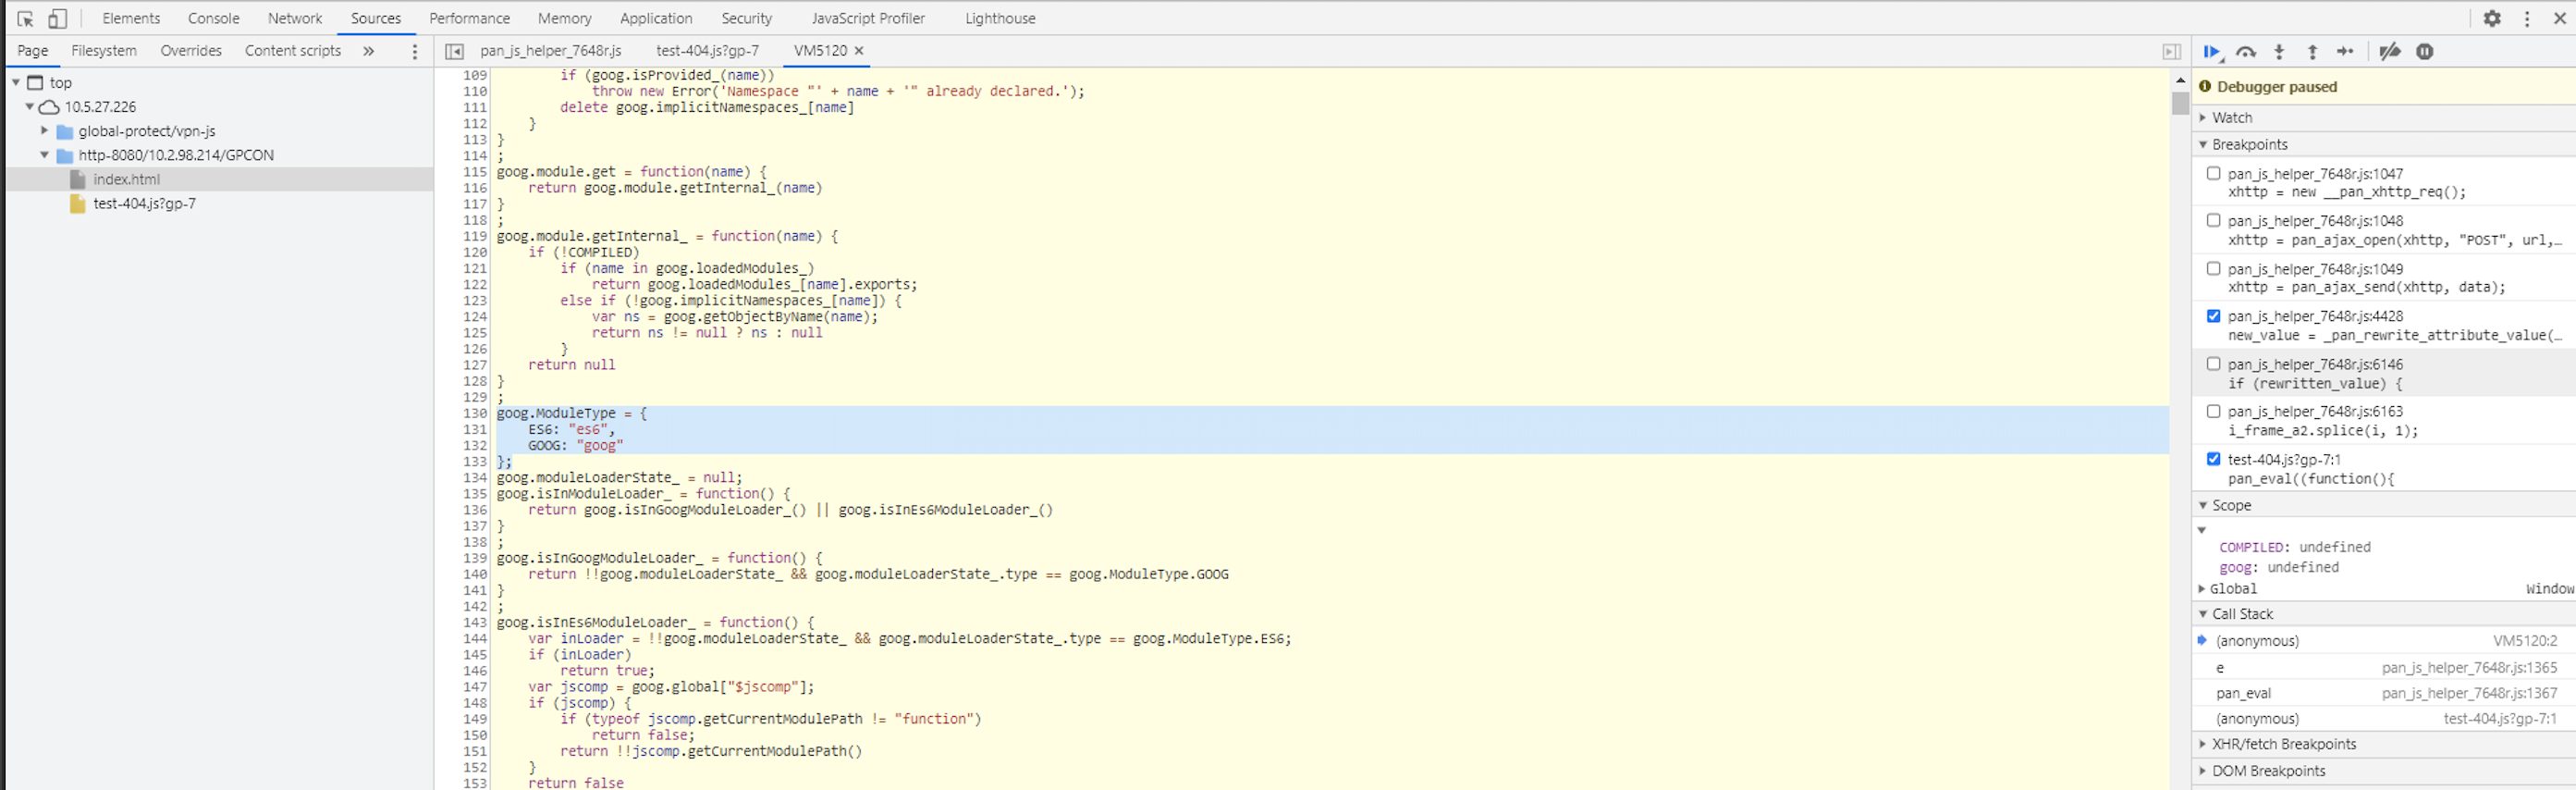
Task: Expand XHR/fetch Breakpoints section
Action: click(x=2283, y=744)
